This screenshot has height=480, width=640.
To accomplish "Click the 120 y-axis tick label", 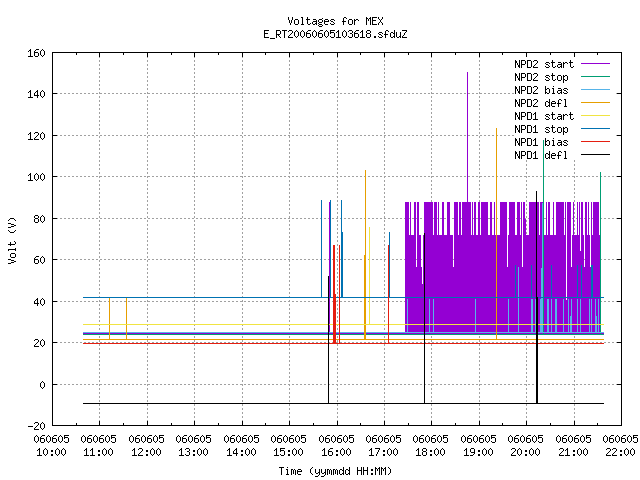I will point(36,136).
